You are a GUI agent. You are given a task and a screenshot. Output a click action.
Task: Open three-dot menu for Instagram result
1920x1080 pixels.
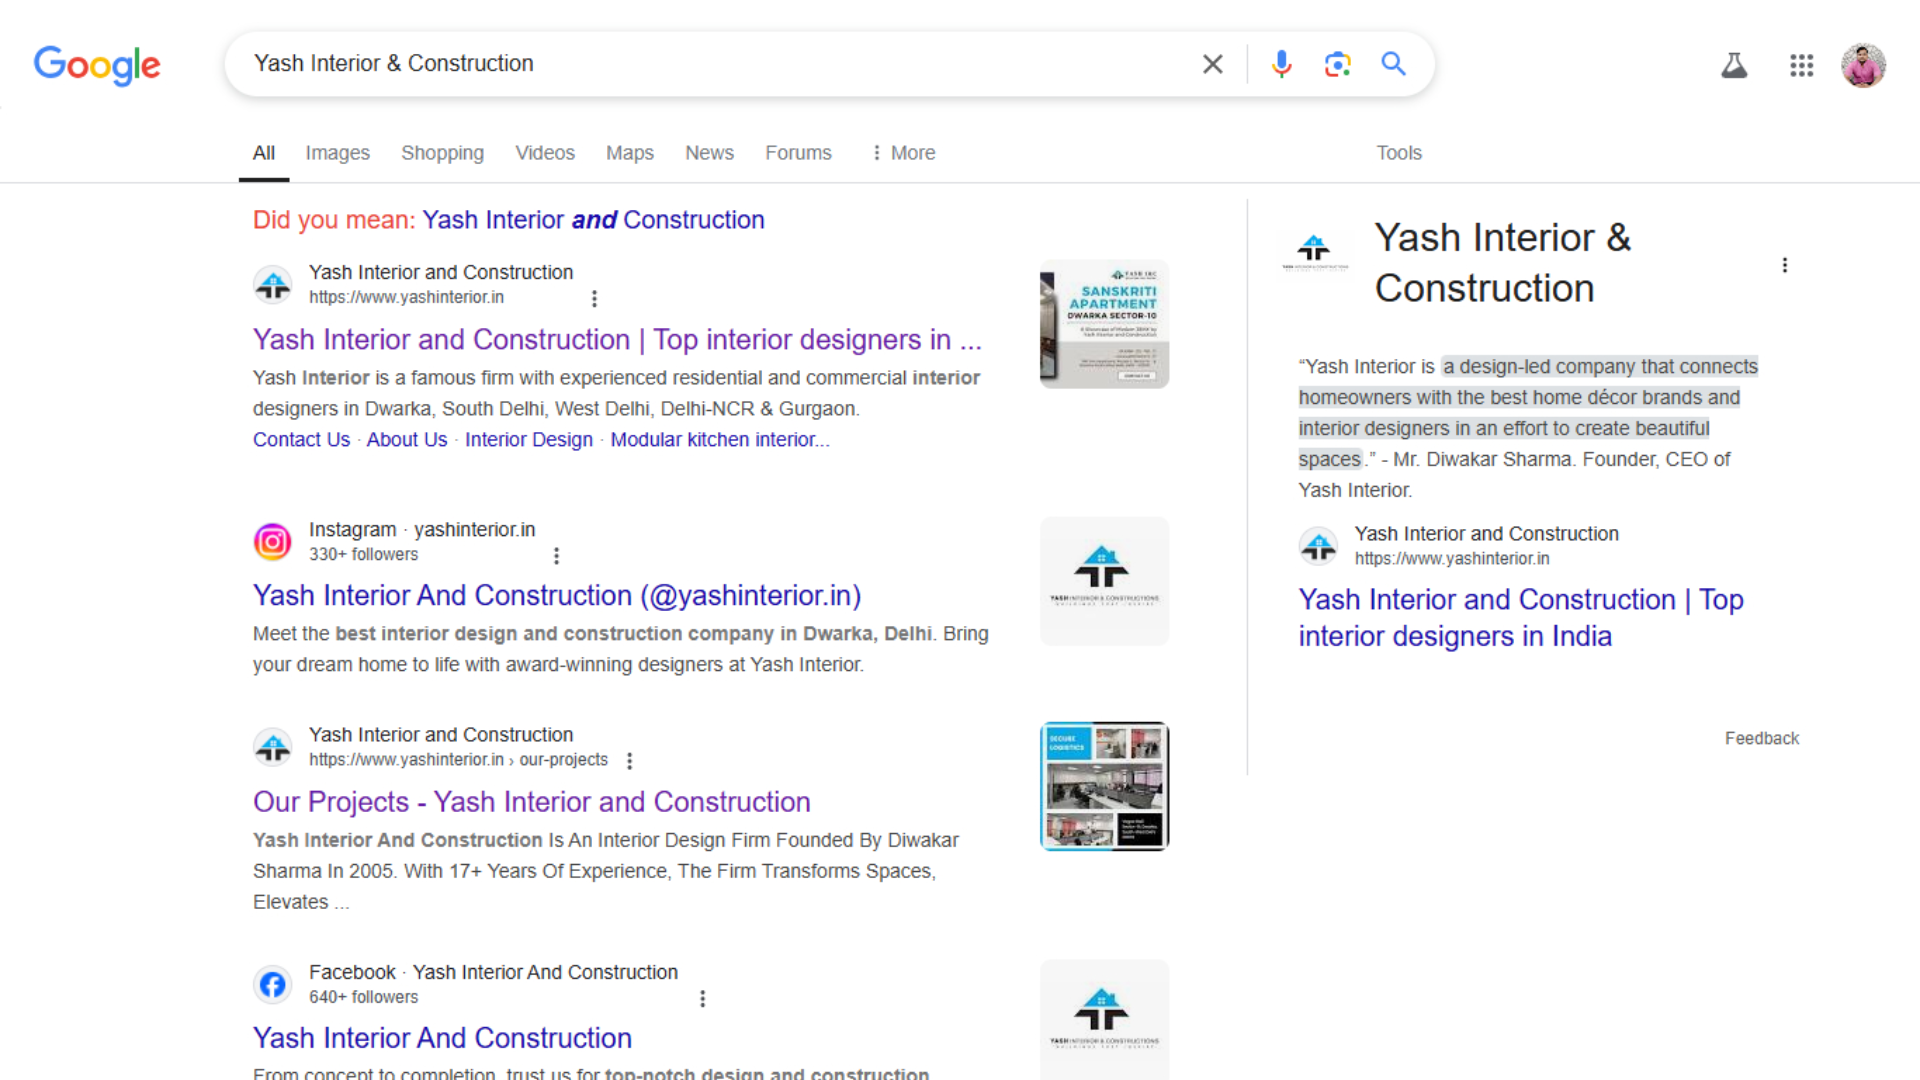556,556
